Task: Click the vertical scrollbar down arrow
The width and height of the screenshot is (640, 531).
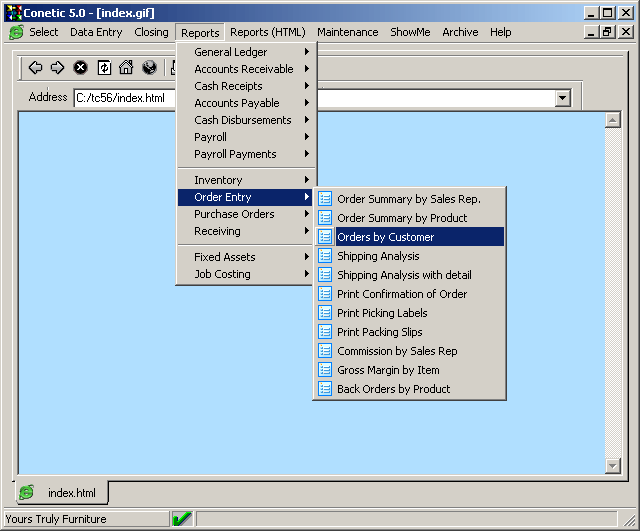Action: (x=613, y=466)
